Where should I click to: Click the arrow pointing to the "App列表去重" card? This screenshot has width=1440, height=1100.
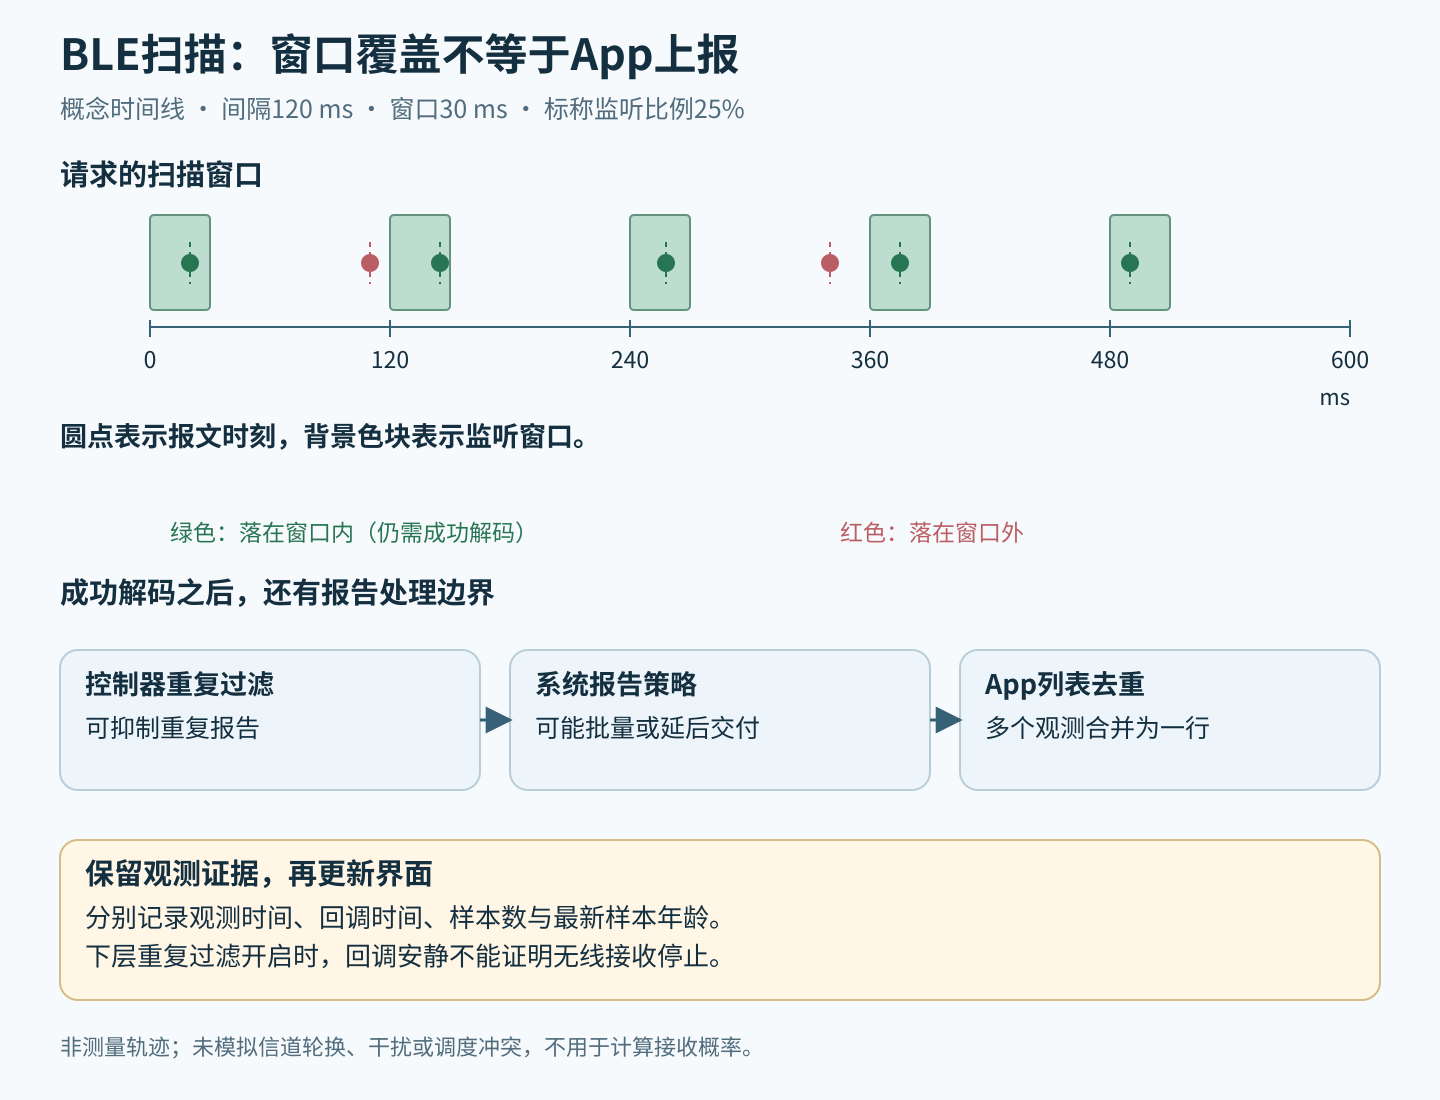[x=946, y=720]
